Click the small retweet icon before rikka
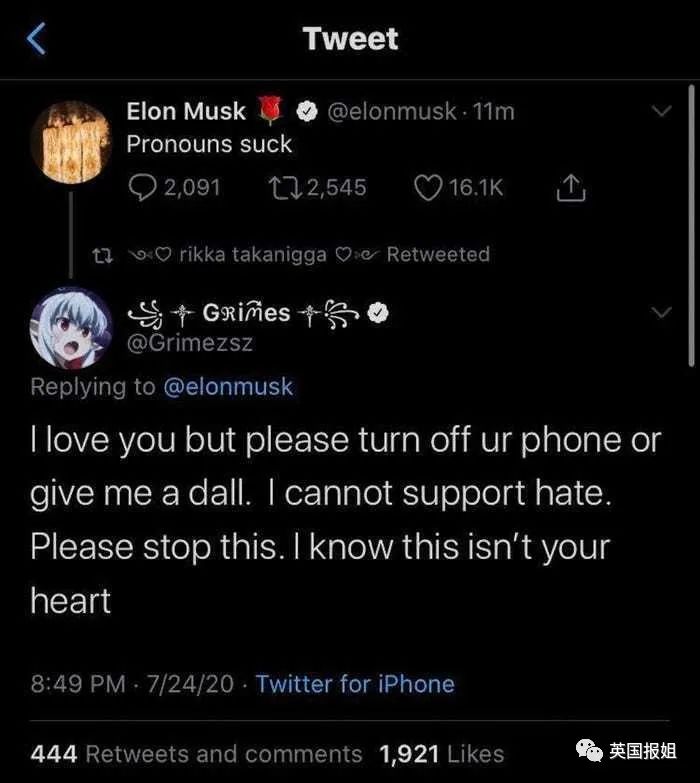The image size is (700, 783). click(100, 255)
